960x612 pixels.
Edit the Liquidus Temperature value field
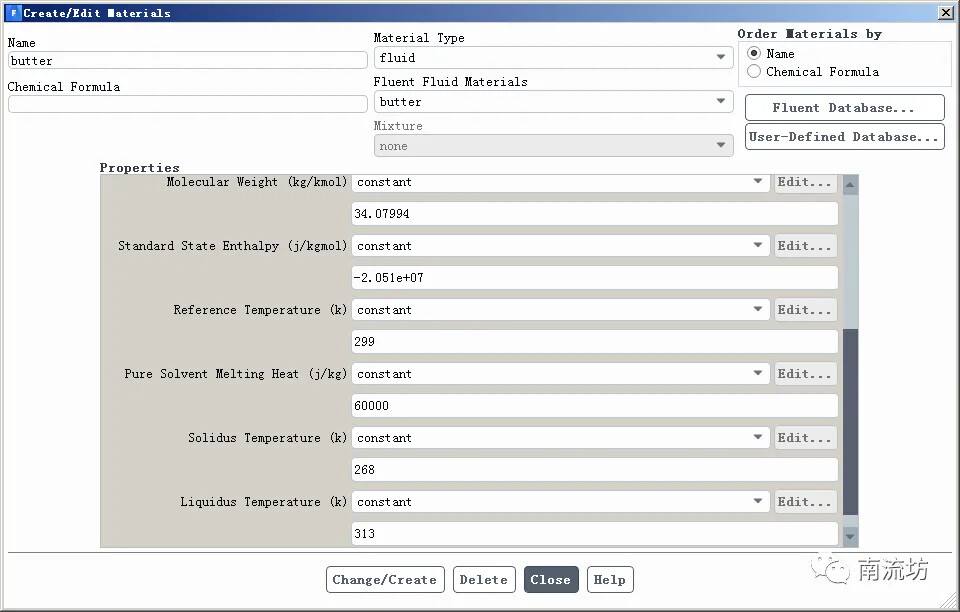pyautogui.click(x=594, y=534)
